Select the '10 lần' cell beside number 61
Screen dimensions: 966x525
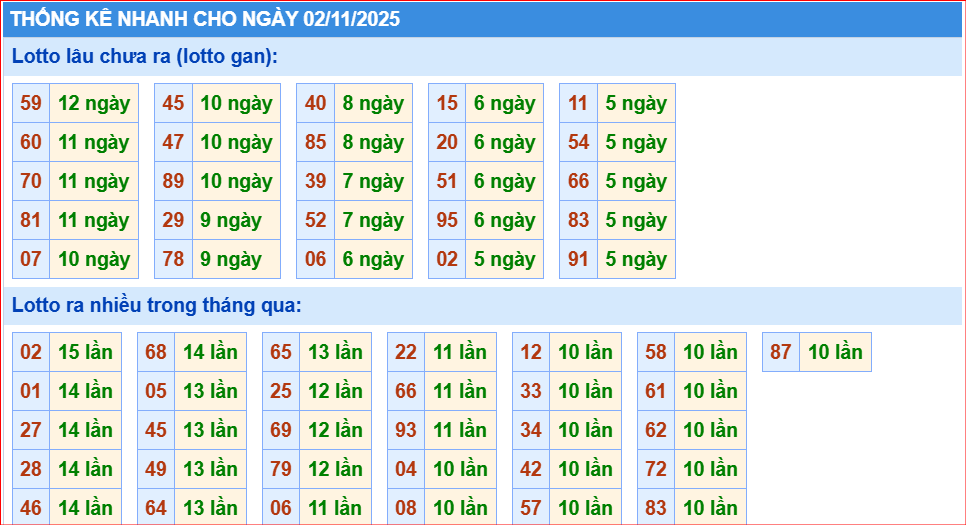[711, 391]
